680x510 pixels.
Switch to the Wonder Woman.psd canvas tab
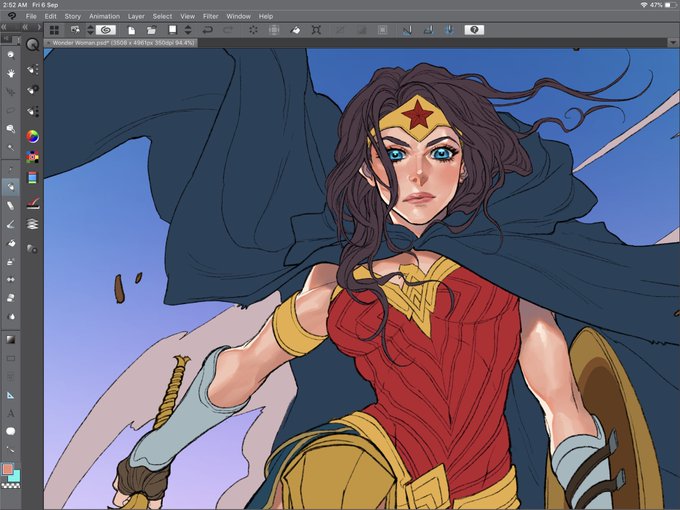click(121, 42)
